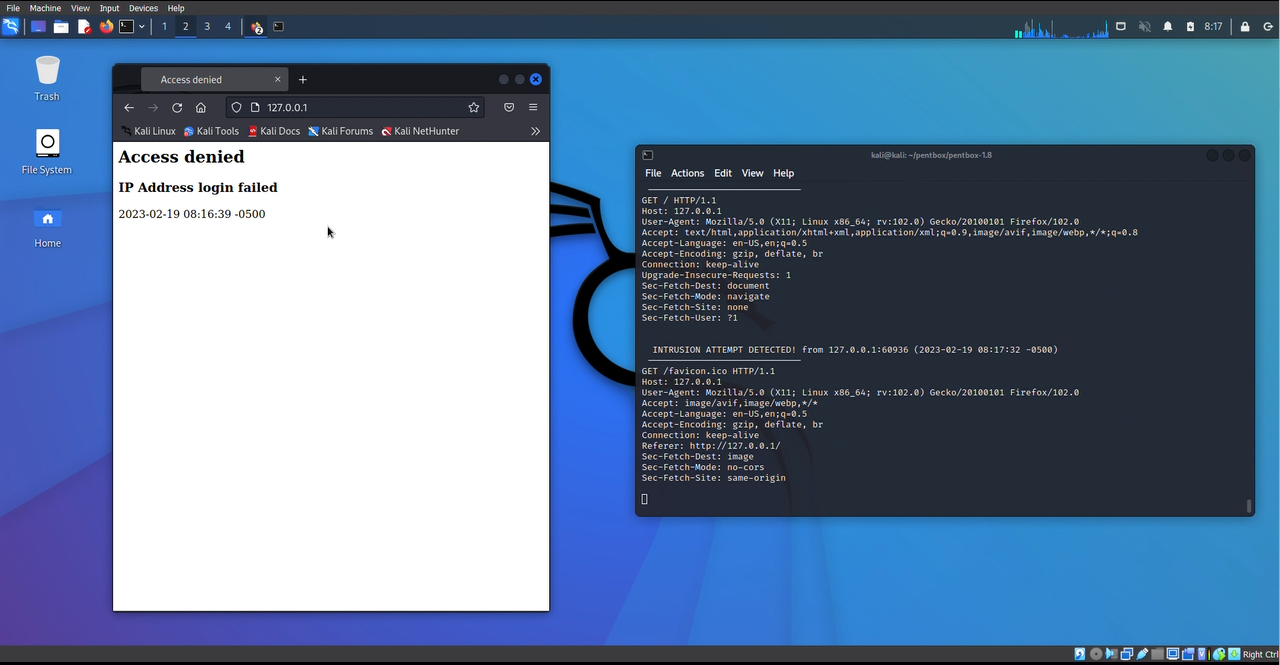Image resolution: width=1280 pixels, height=665 pixels.
Task: Open the Firefox hamburger menu
Action: [533, 107]
